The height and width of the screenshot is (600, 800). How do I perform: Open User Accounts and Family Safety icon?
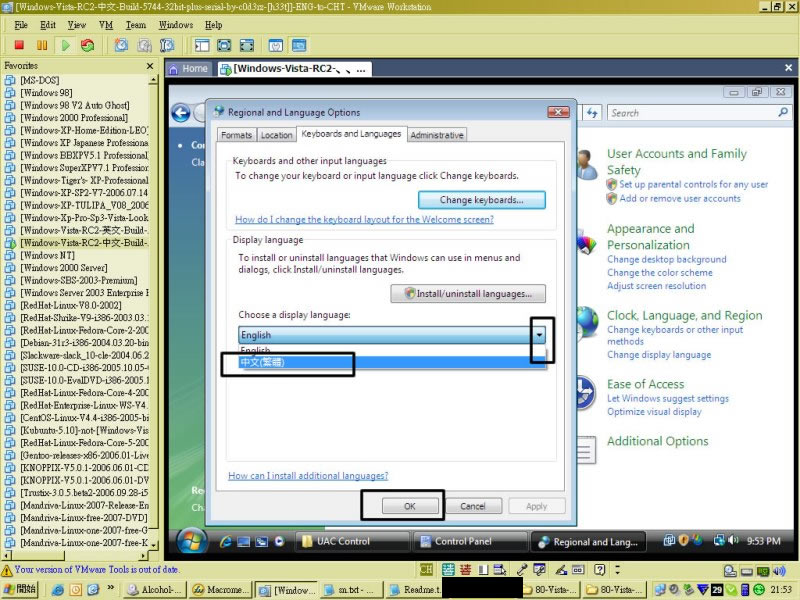(x=587, y=164)
